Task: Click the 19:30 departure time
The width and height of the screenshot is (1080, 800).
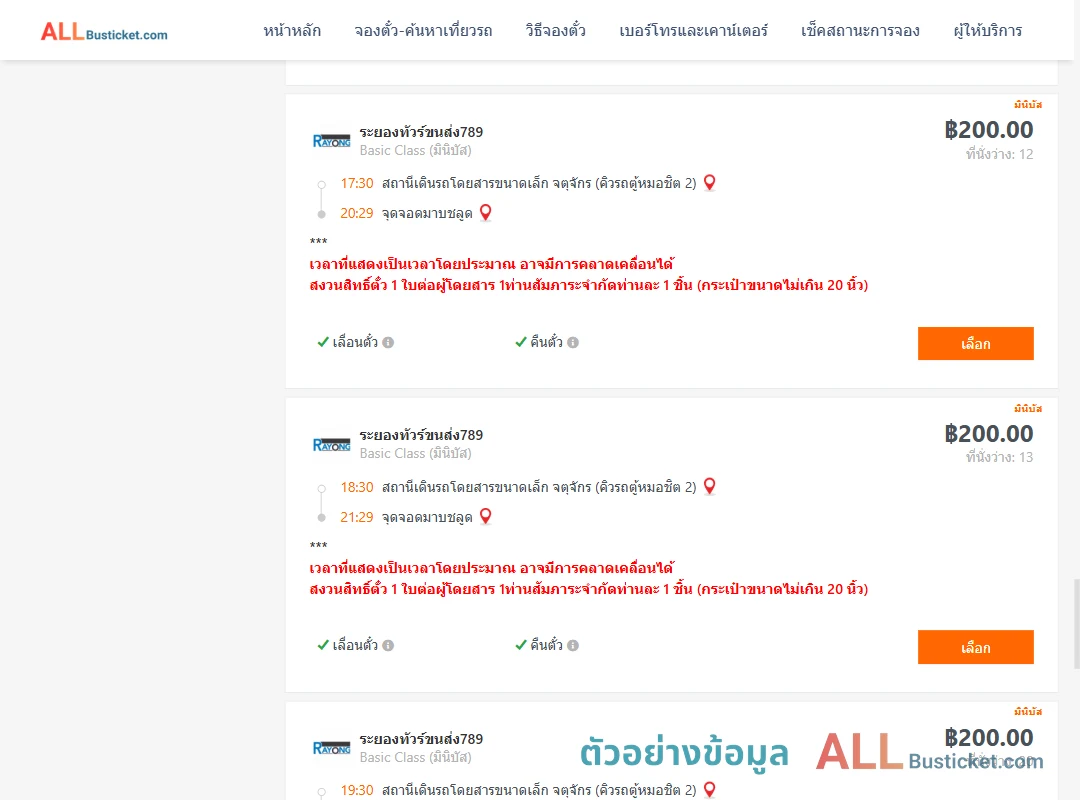Action: (x=357, y=790)
